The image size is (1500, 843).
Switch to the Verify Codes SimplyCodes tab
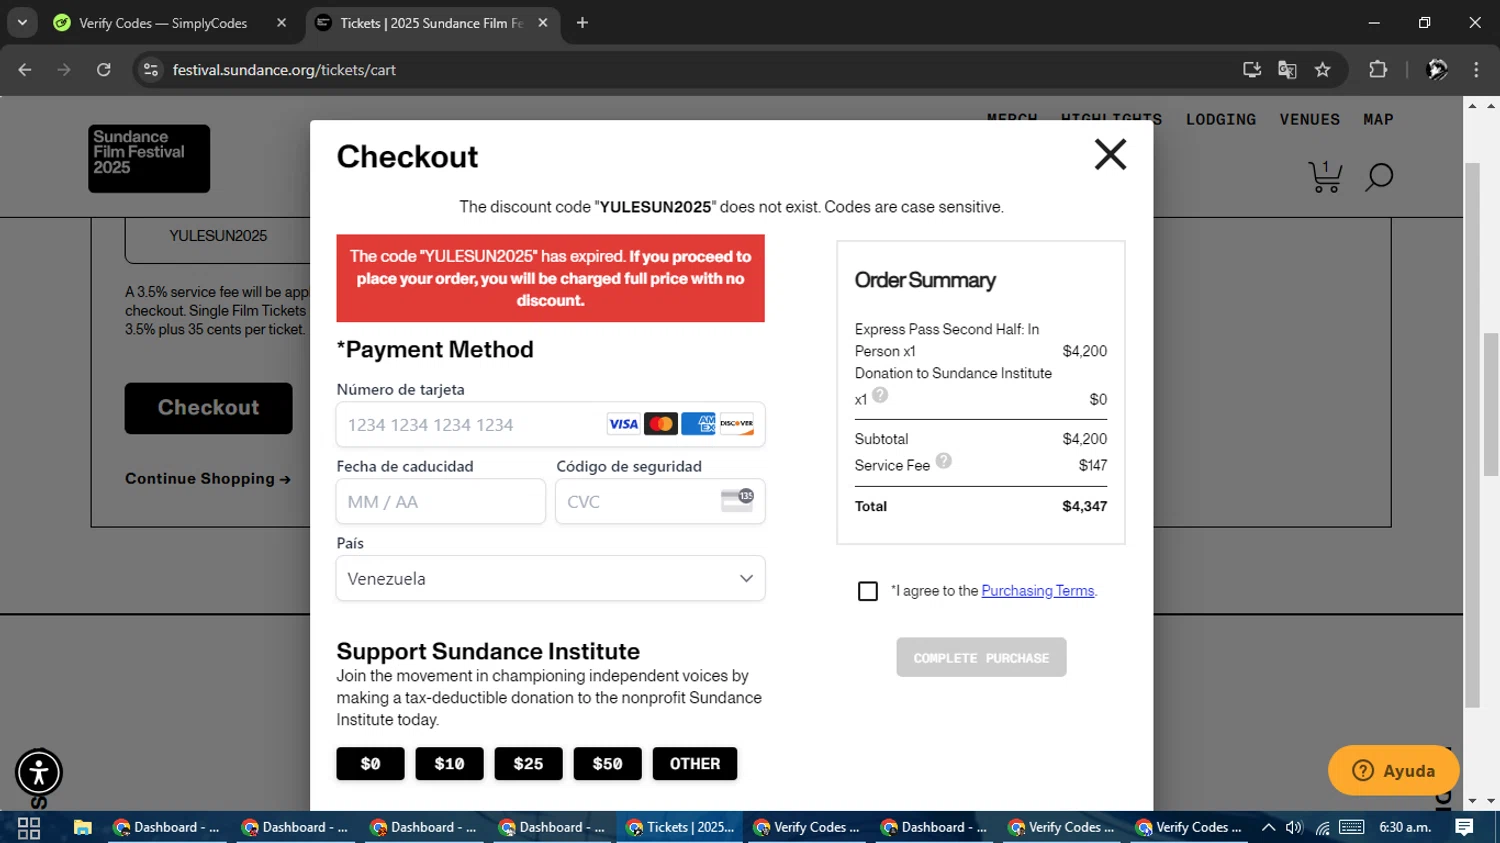point(163,22)
